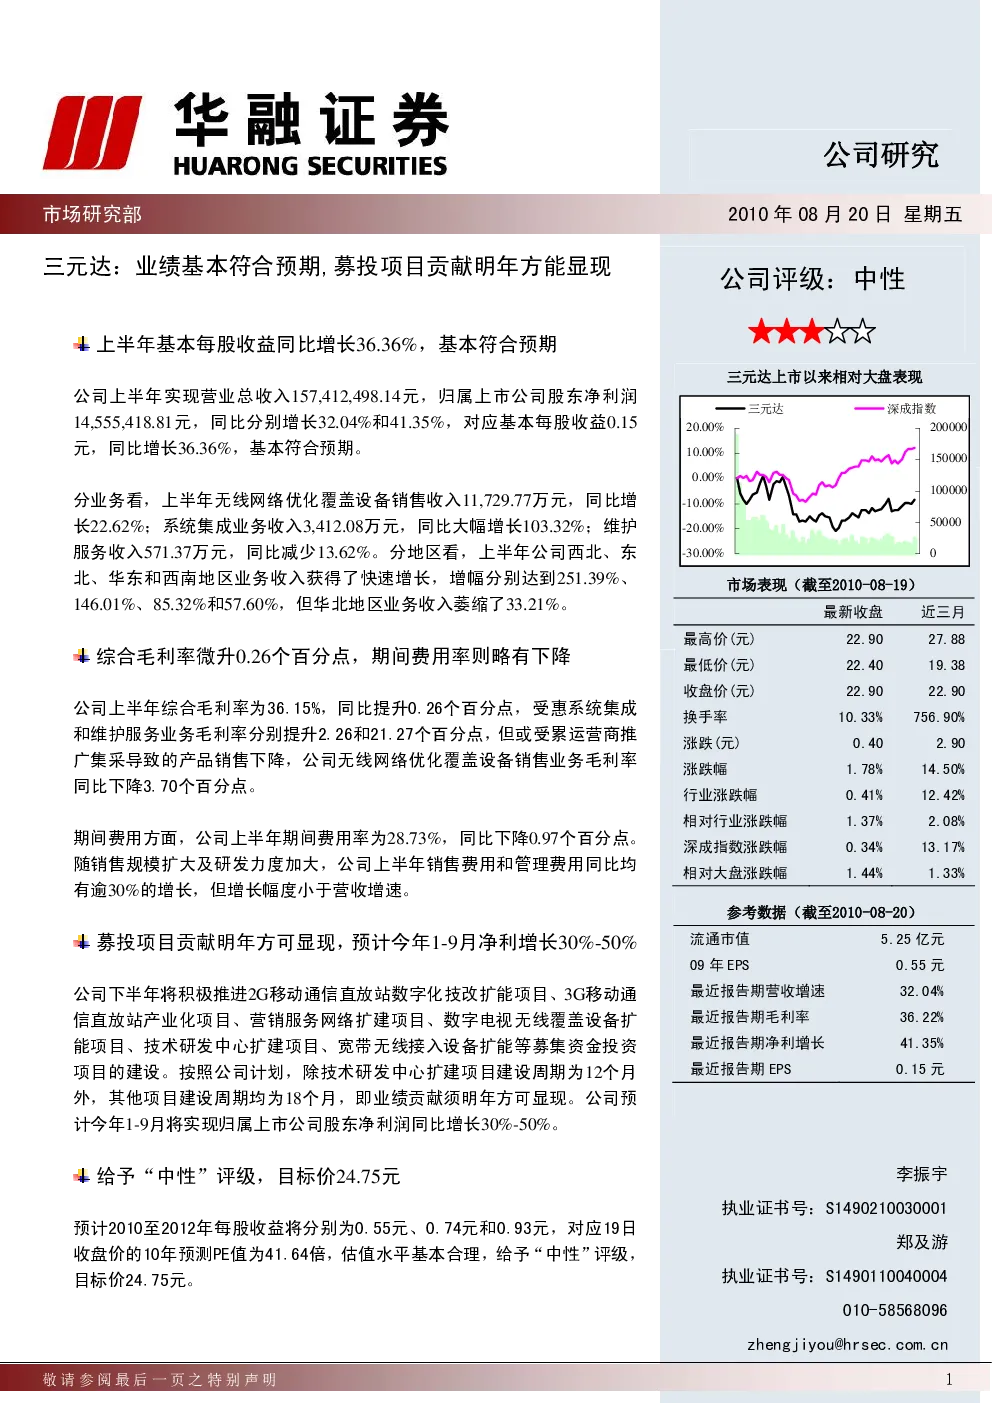
Task: Click the Huarong Securities red logo
Action: point(92,133)
